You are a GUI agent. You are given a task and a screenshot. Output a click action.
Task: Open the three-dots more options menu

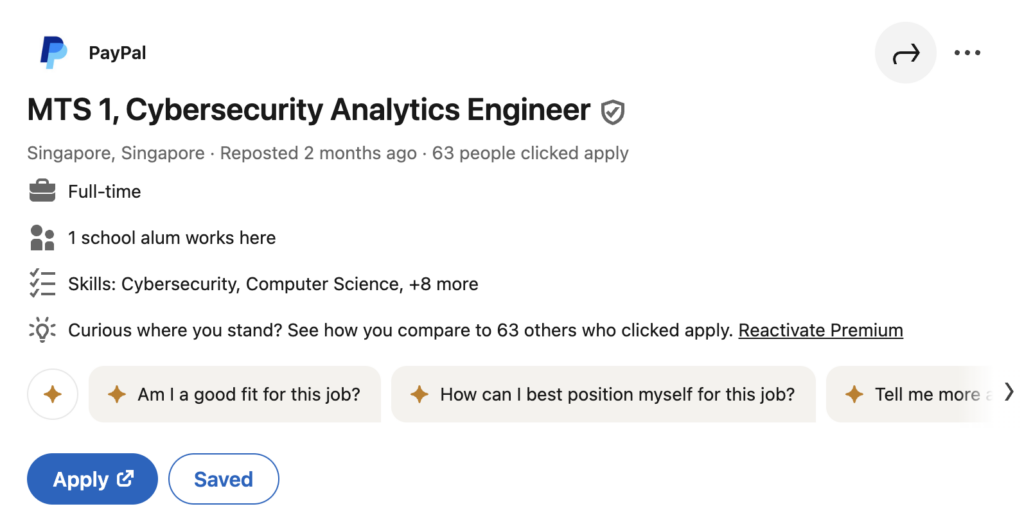pyautogui.click(x=967, y=53)
